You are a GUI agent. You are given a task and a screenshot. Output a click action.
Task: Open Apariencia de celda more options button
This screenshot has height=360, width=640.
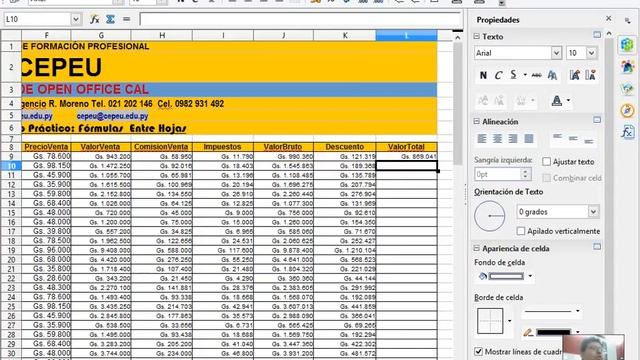[x=597, y=247]
